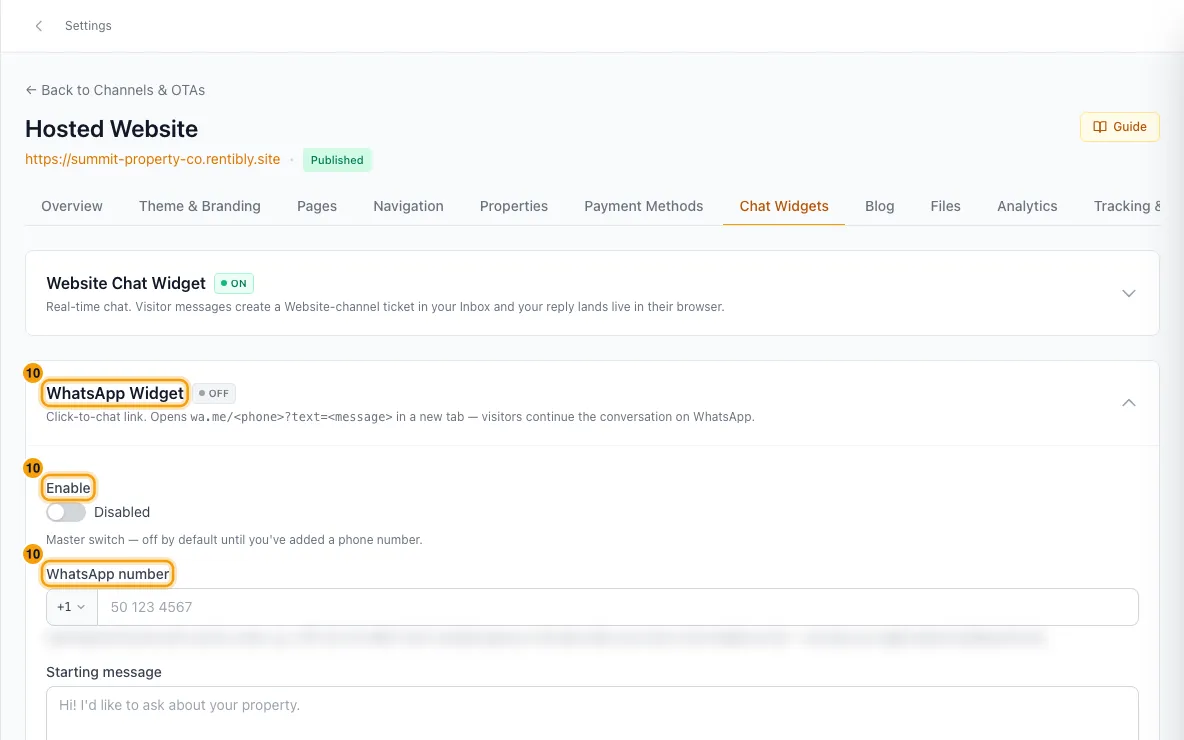Click the Website Chat Widget ON badge
The image size is (1184, 740).
pyautogui.click(x=234, y=283)
